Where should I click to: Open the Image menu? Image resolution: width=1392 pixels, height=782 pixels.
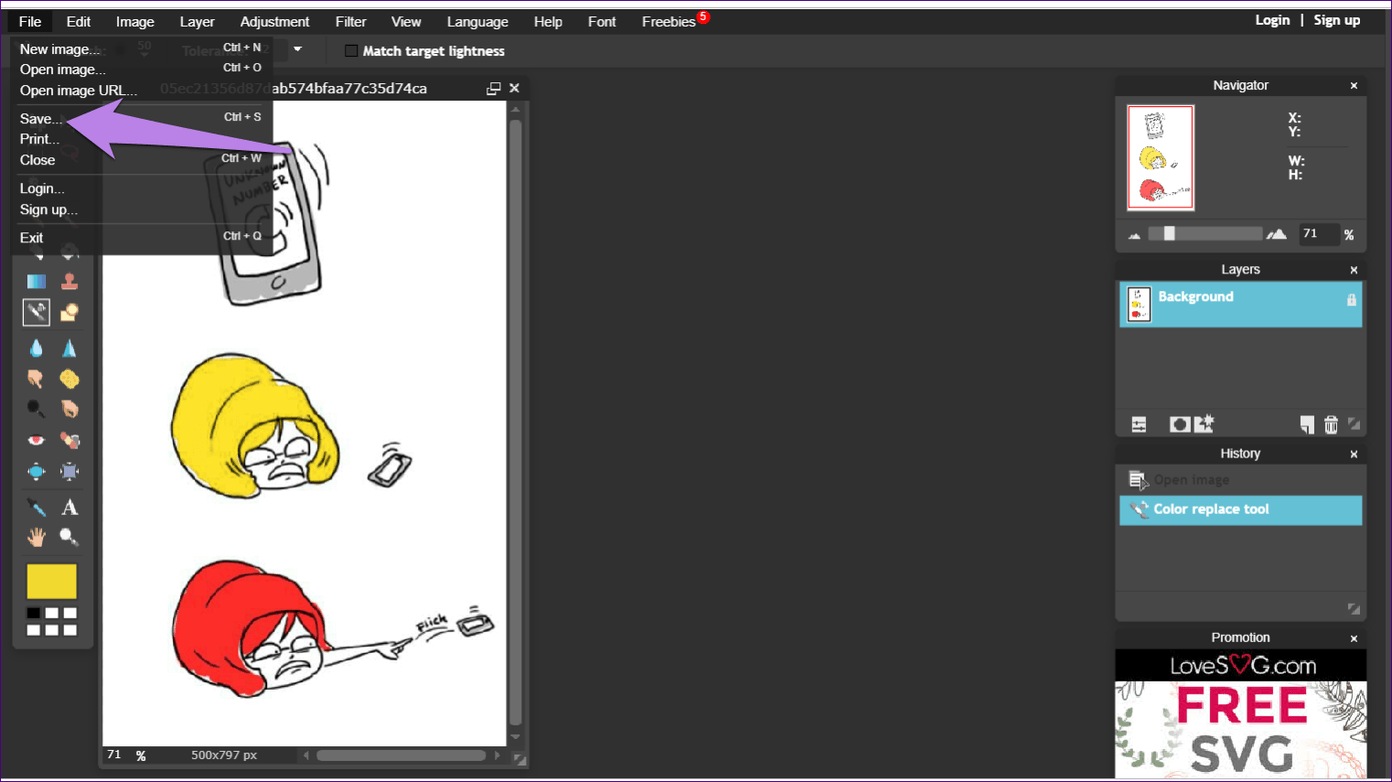click(135, 21)
